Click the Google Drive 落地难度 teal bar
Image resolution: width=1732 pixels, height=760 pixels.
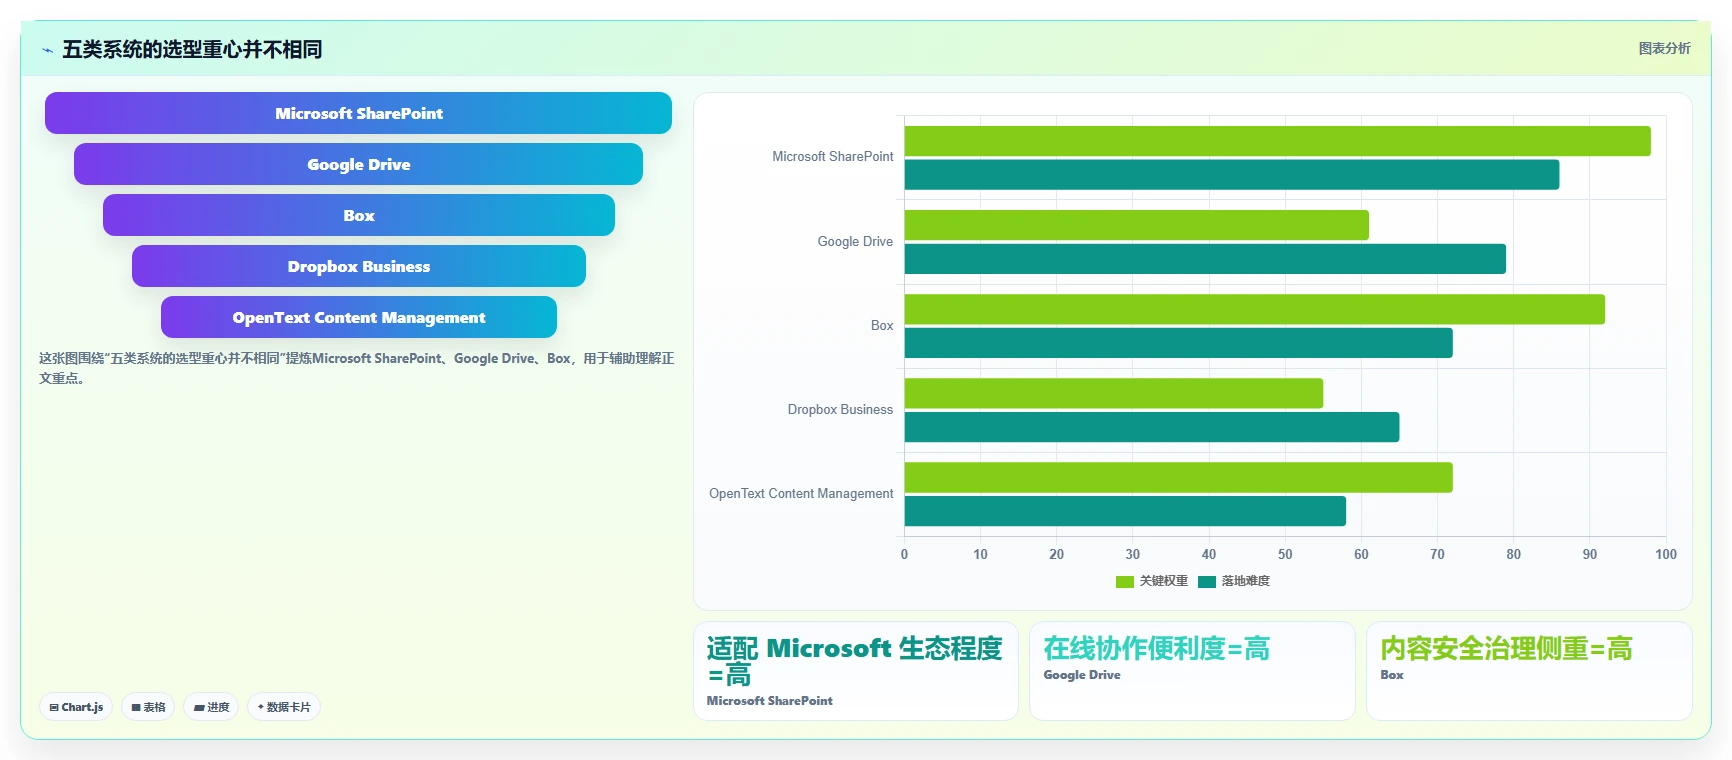1205,259
